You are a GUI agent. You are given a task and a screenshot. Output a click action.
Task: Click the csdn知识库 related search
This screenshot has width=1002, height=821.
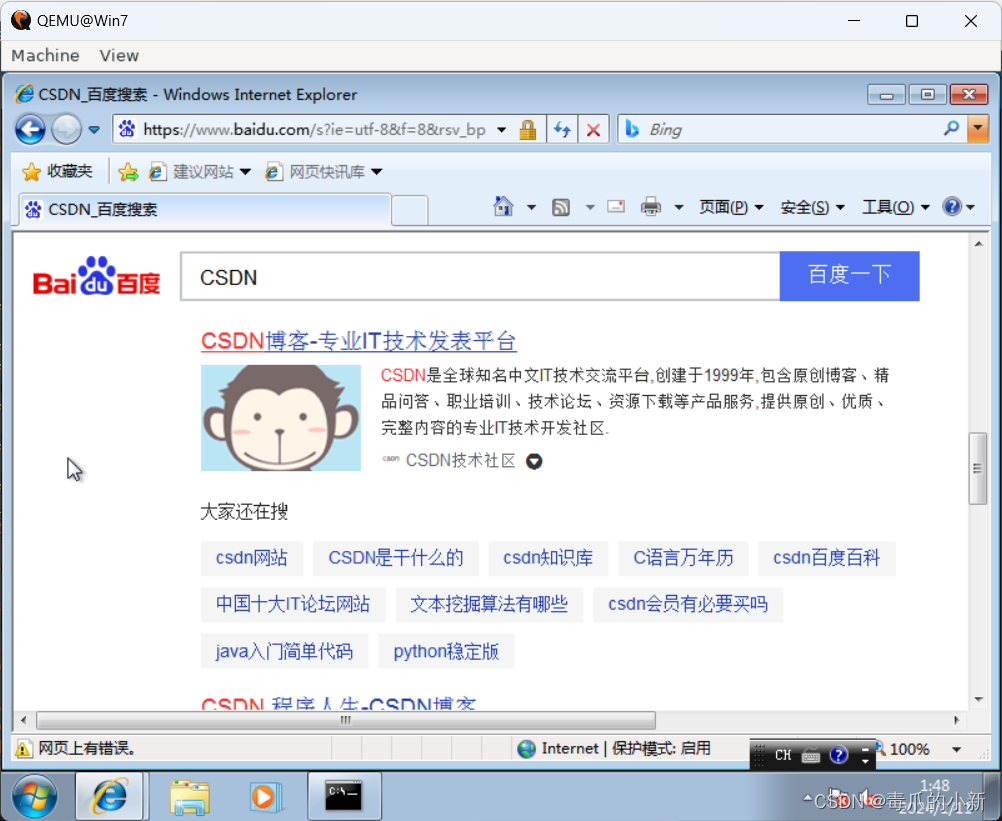[x=548, y=558]
